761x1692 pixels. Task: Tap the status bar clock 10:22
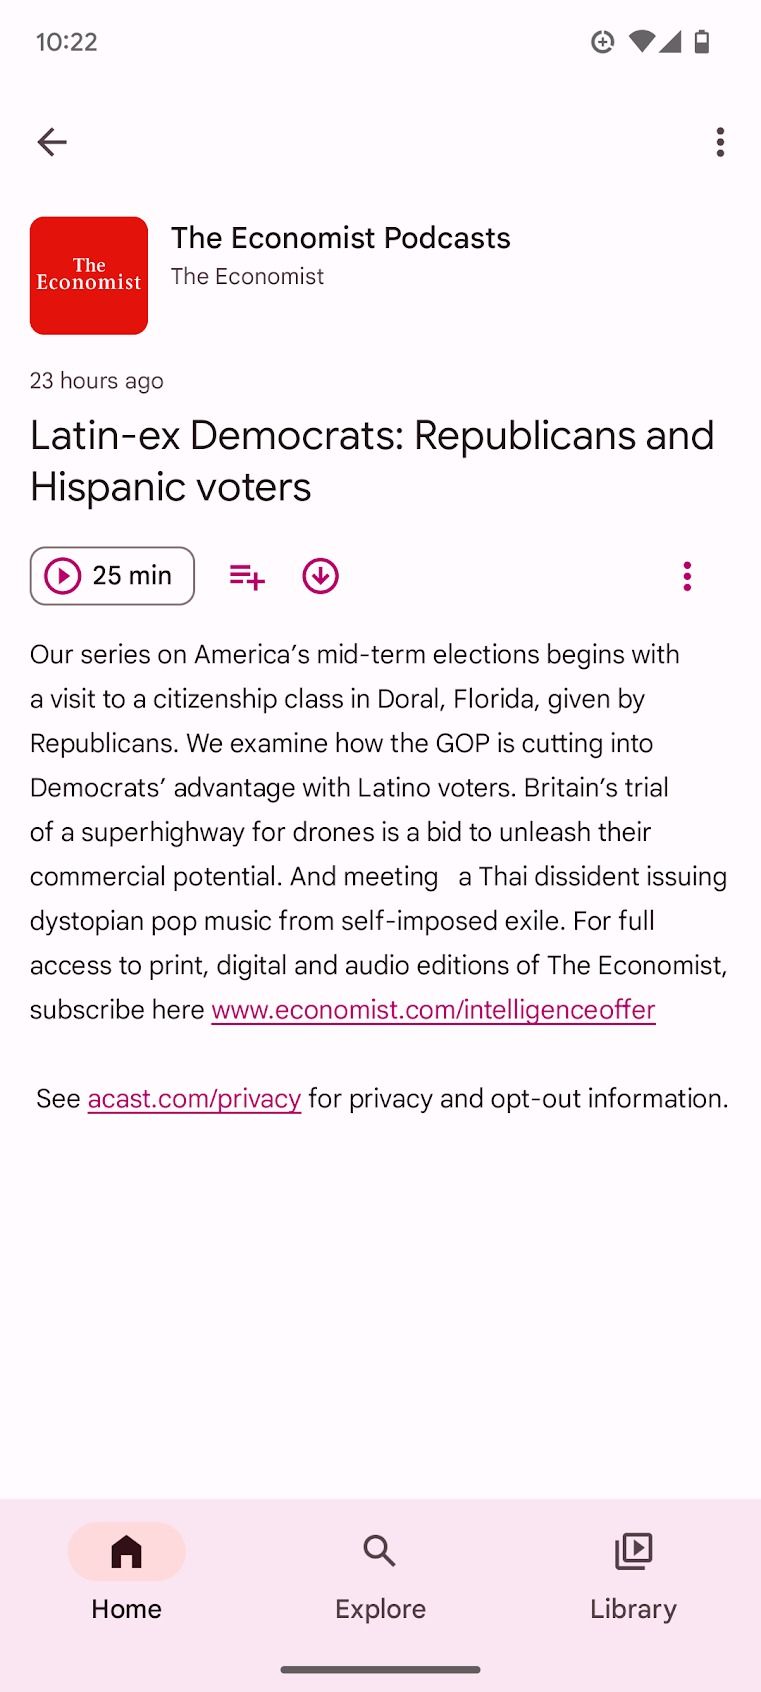click(67, 42)
